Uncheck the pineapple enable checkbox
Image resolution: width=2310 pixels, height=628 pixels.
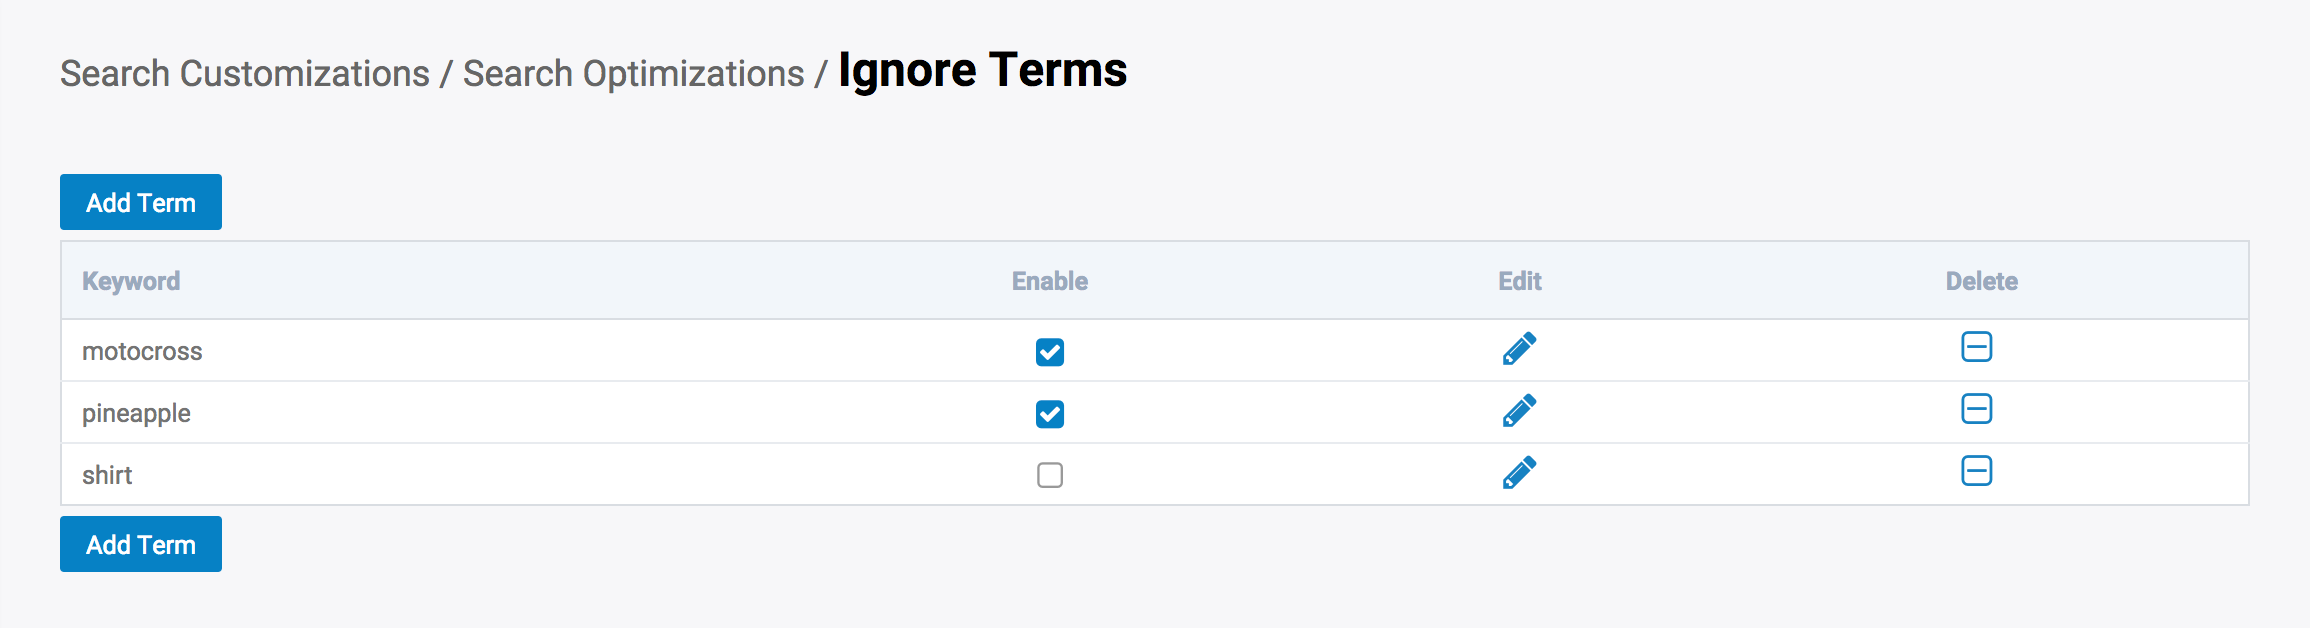[1050, 414]
